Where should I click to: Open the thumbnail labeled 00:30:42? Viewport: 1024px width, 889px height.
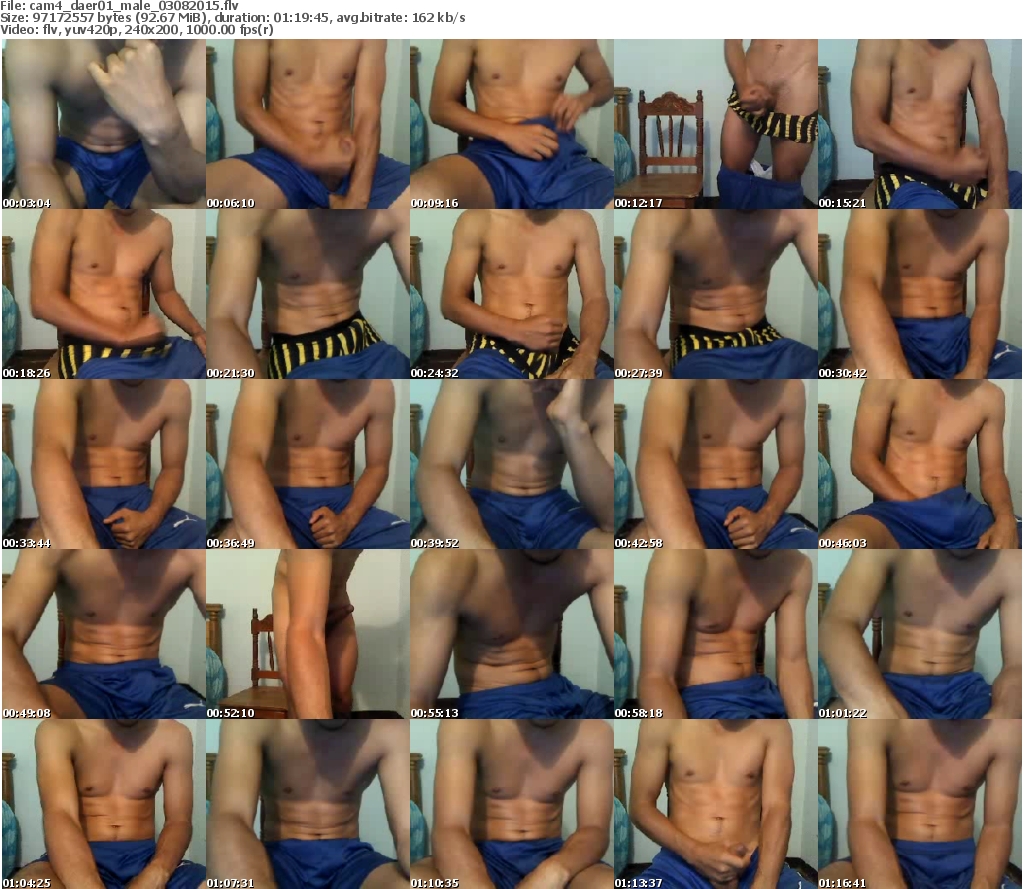pos(920,294)
